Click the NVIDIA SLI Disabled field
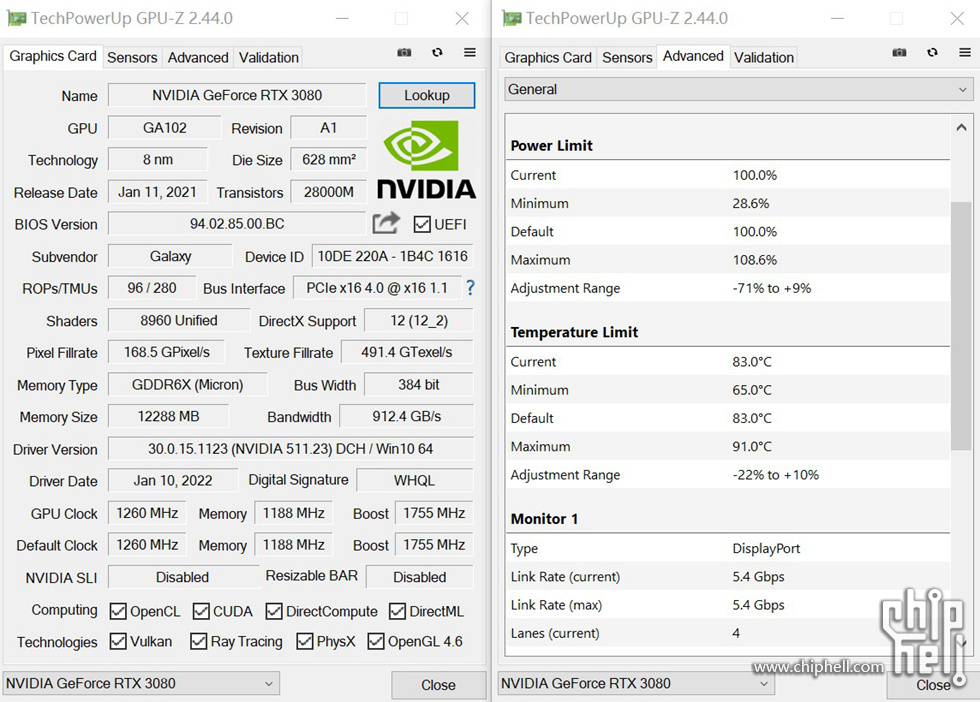 click(x=182, y=577)
